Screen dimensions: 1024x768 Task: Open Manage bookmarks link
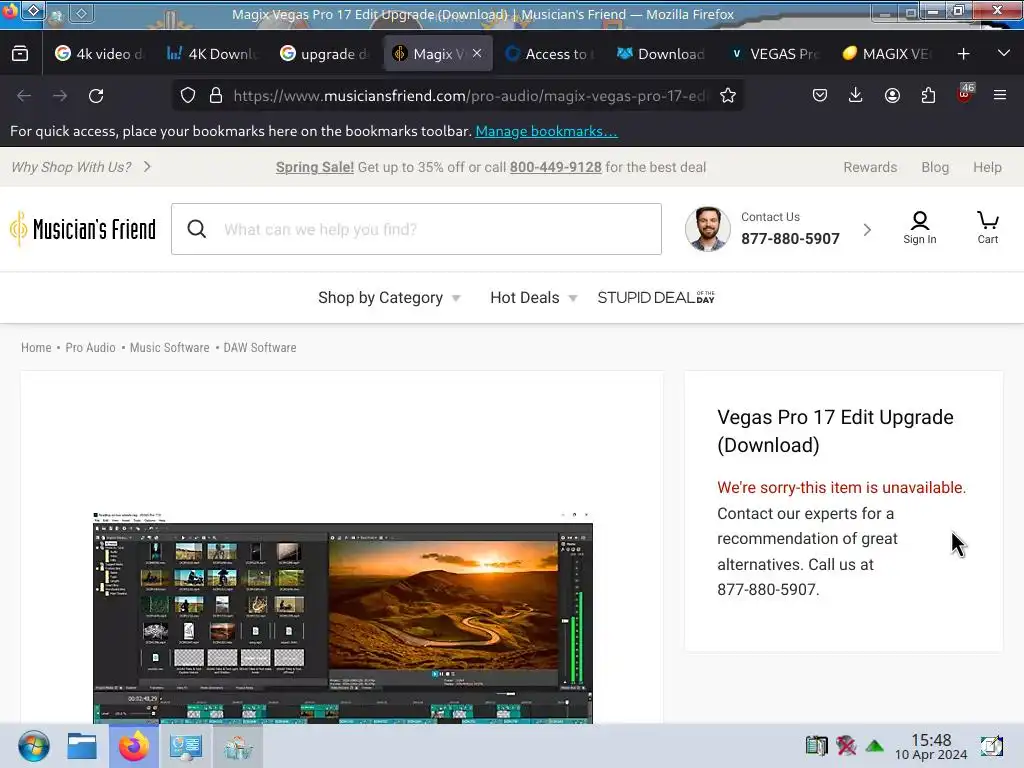tap(546, 131)
